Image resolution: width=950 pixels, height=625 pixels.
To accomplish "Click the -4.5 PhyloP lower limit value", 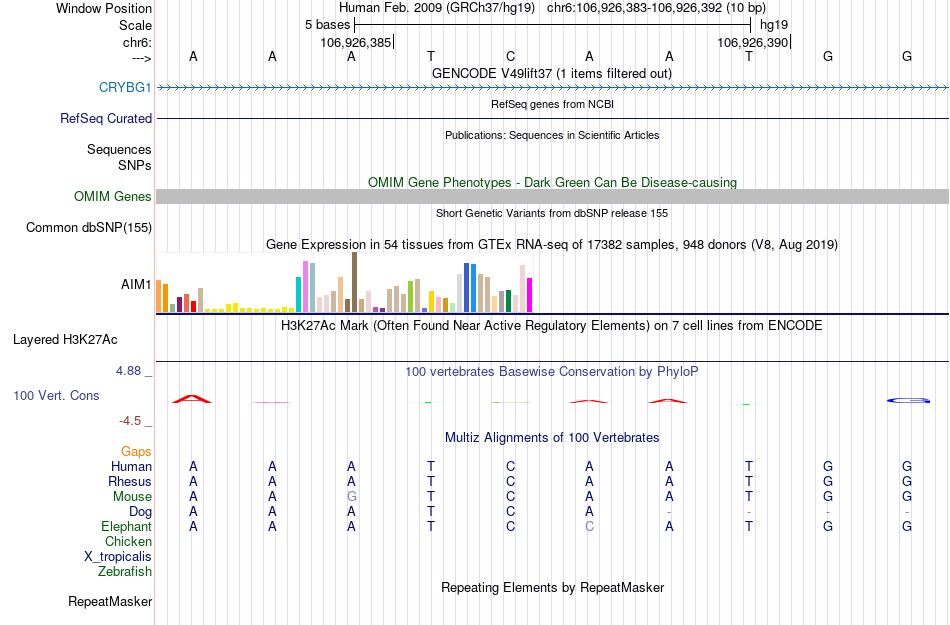I will (x=130, y=421).
